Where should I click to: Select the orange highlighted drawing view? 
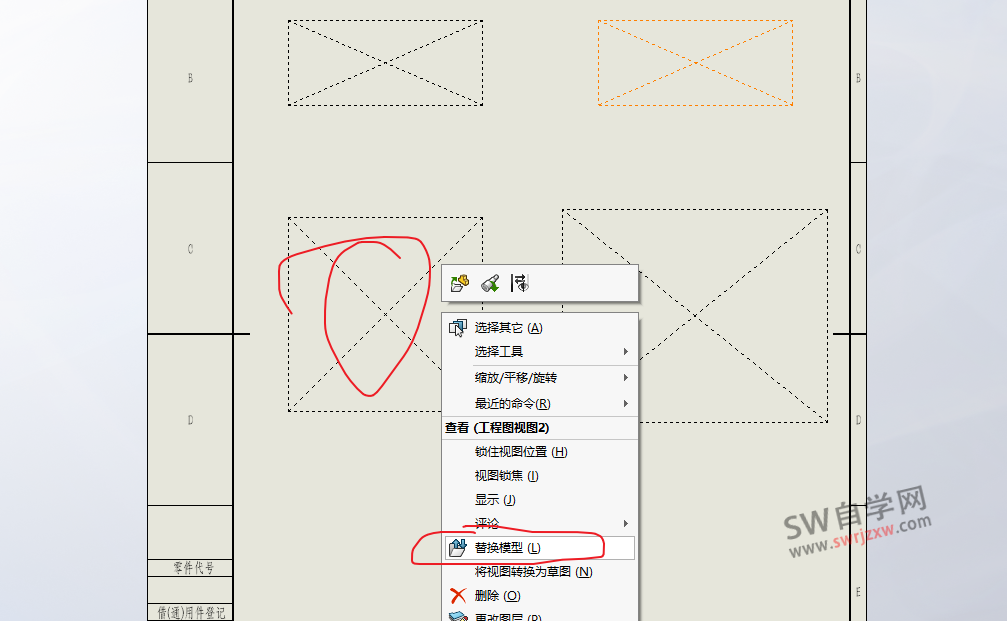694,61
